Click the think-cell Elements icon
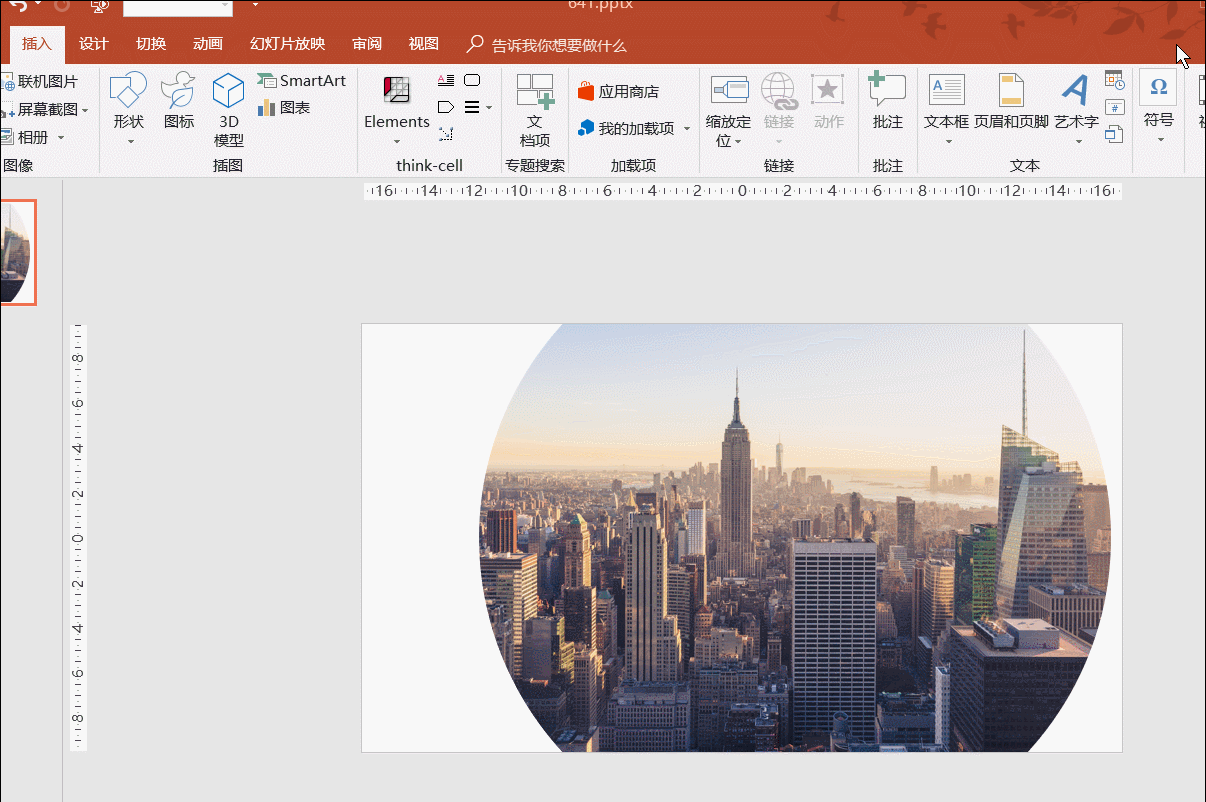 point(397,91)
